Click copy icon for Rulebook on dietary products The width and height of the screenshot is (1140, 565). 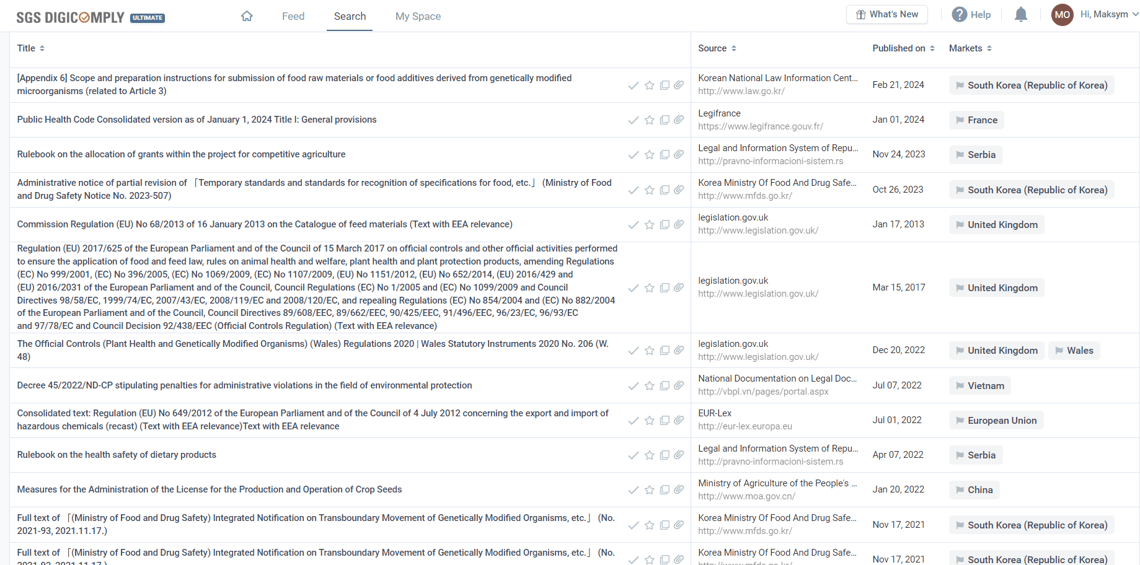[665, 456]
